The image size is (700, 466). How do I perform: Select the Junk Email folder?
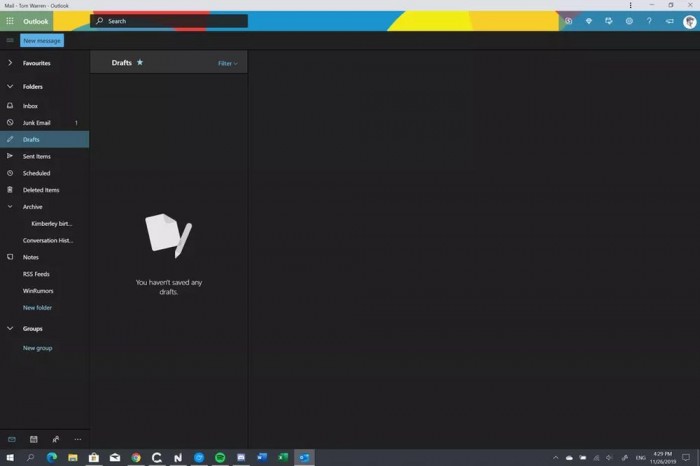37,123
